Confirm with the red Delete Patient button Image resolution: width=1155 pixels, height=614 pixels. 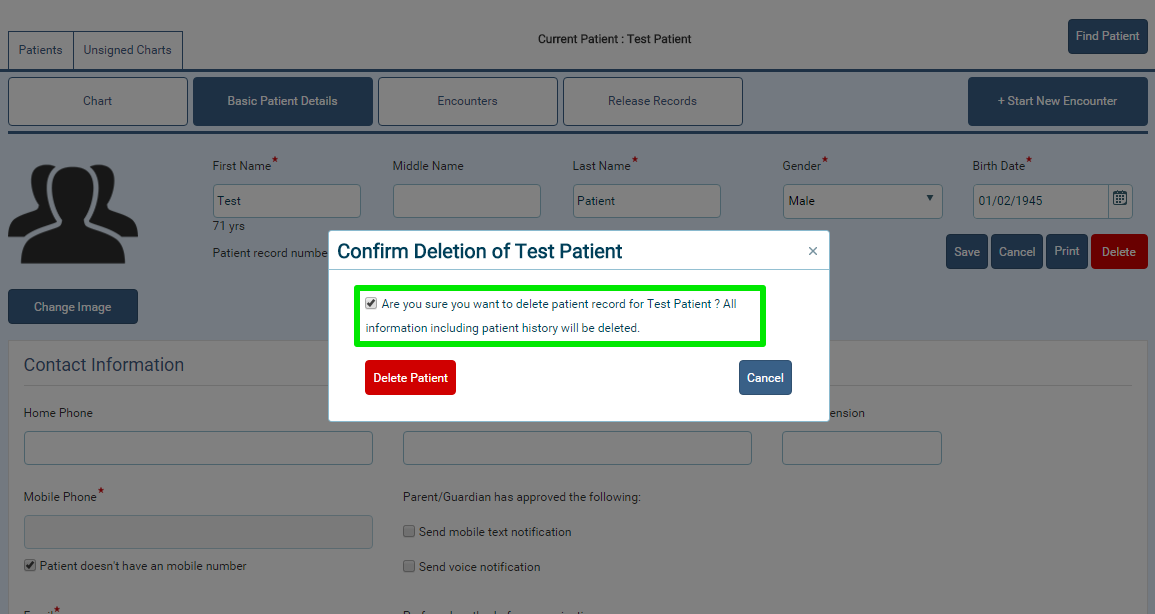pos(410,378)
